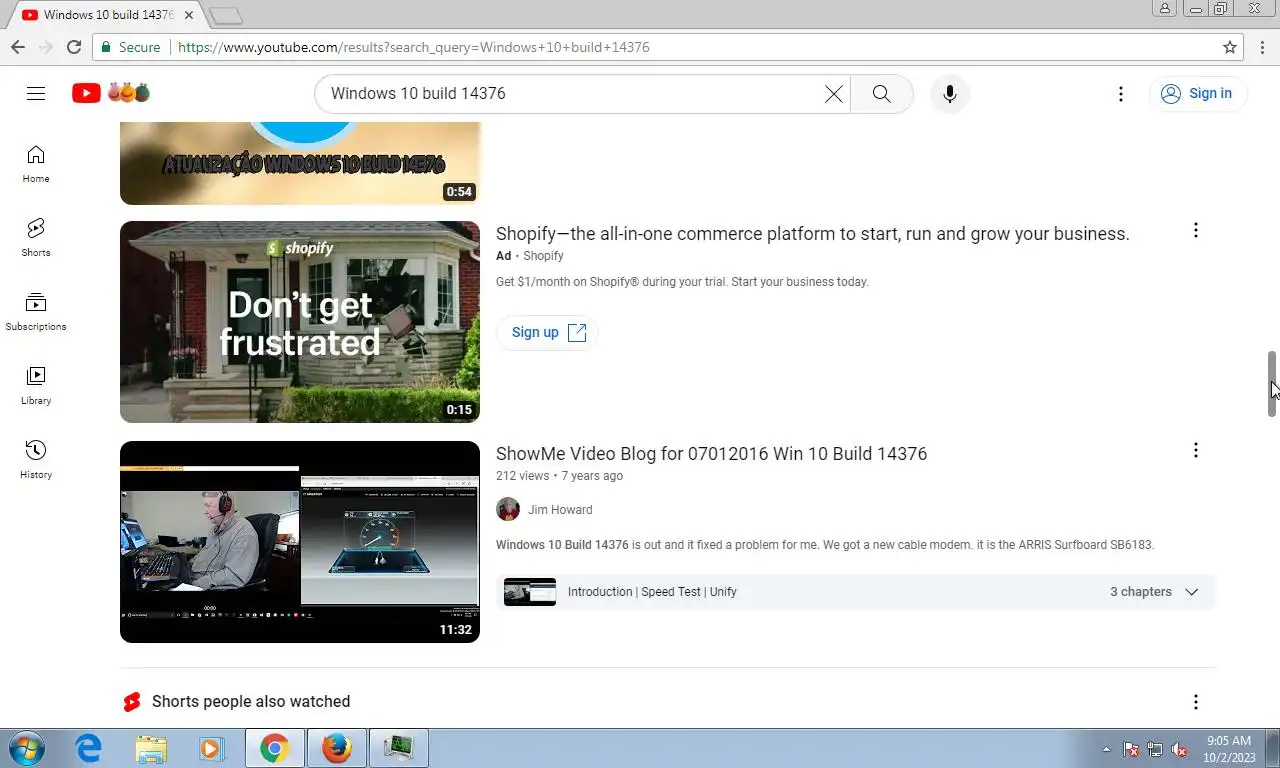Click the Action Center flag in tray

tap(1131, 749)
